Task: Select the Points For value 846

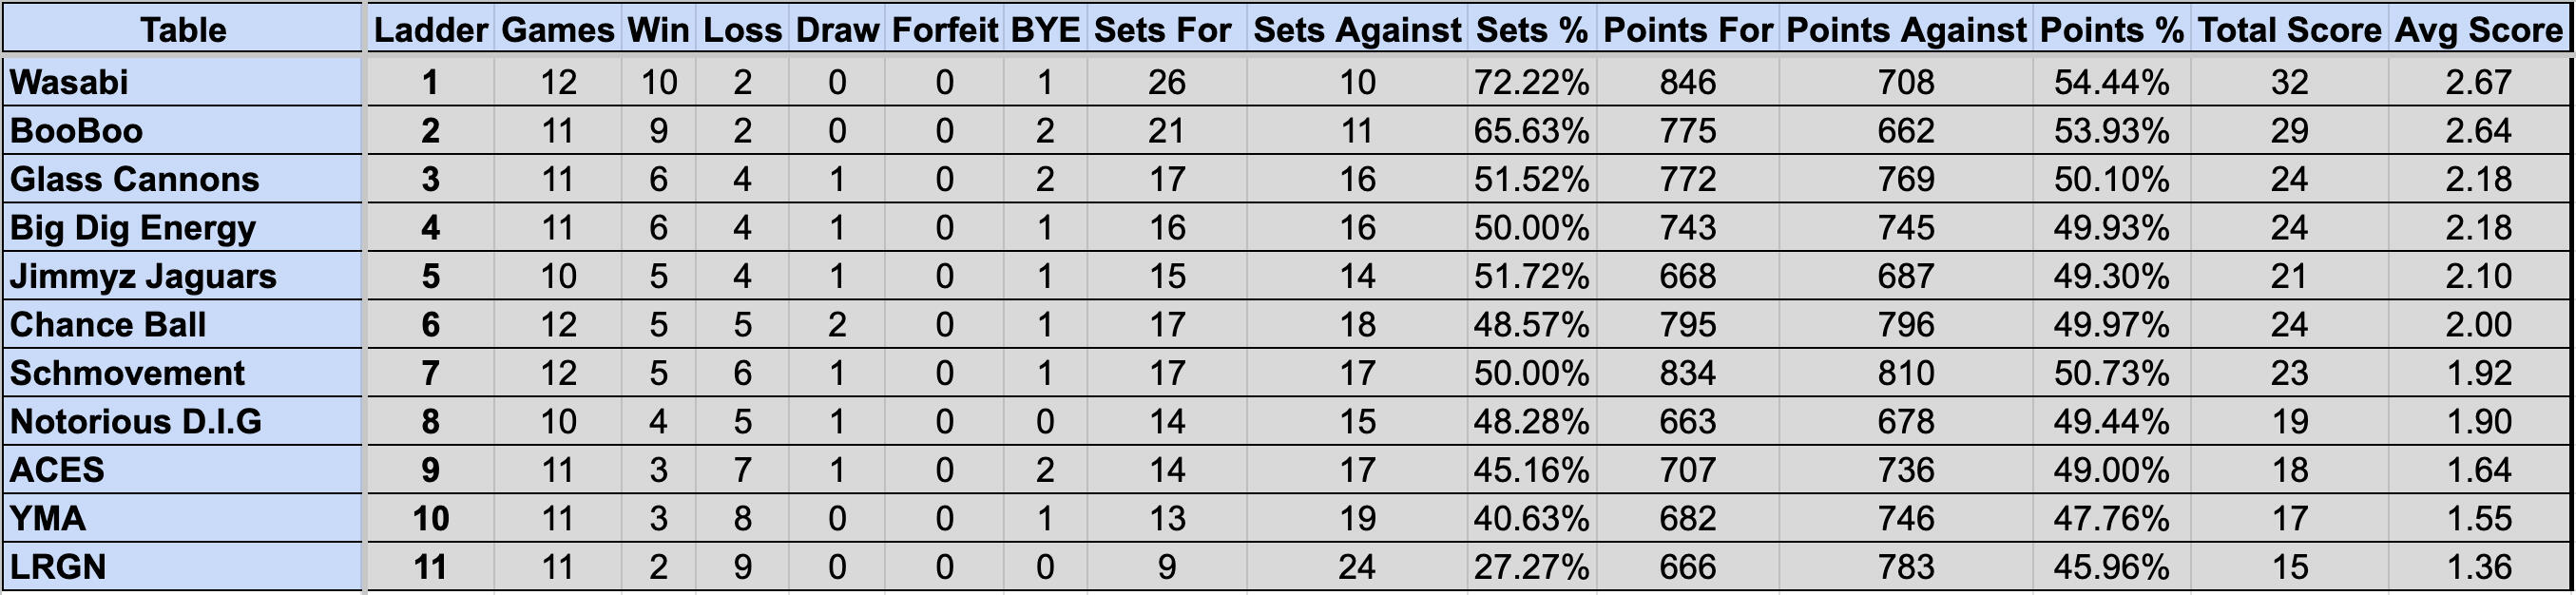Action: click(1688, 82)
